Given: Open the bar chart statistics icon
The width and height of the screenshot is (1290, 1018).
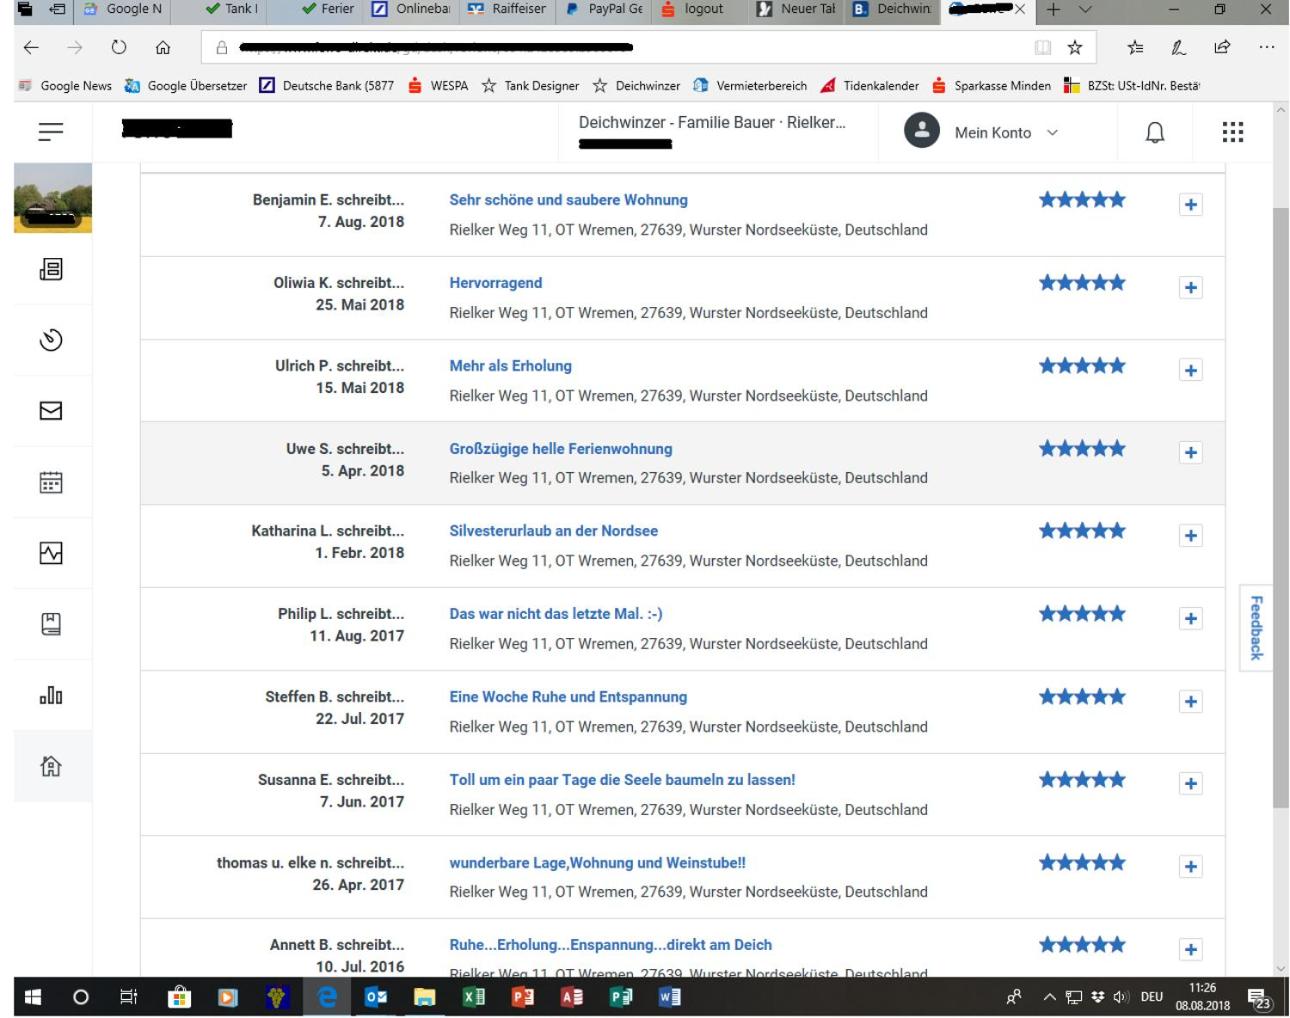Looking at the screenshot, I should (51, 695).
